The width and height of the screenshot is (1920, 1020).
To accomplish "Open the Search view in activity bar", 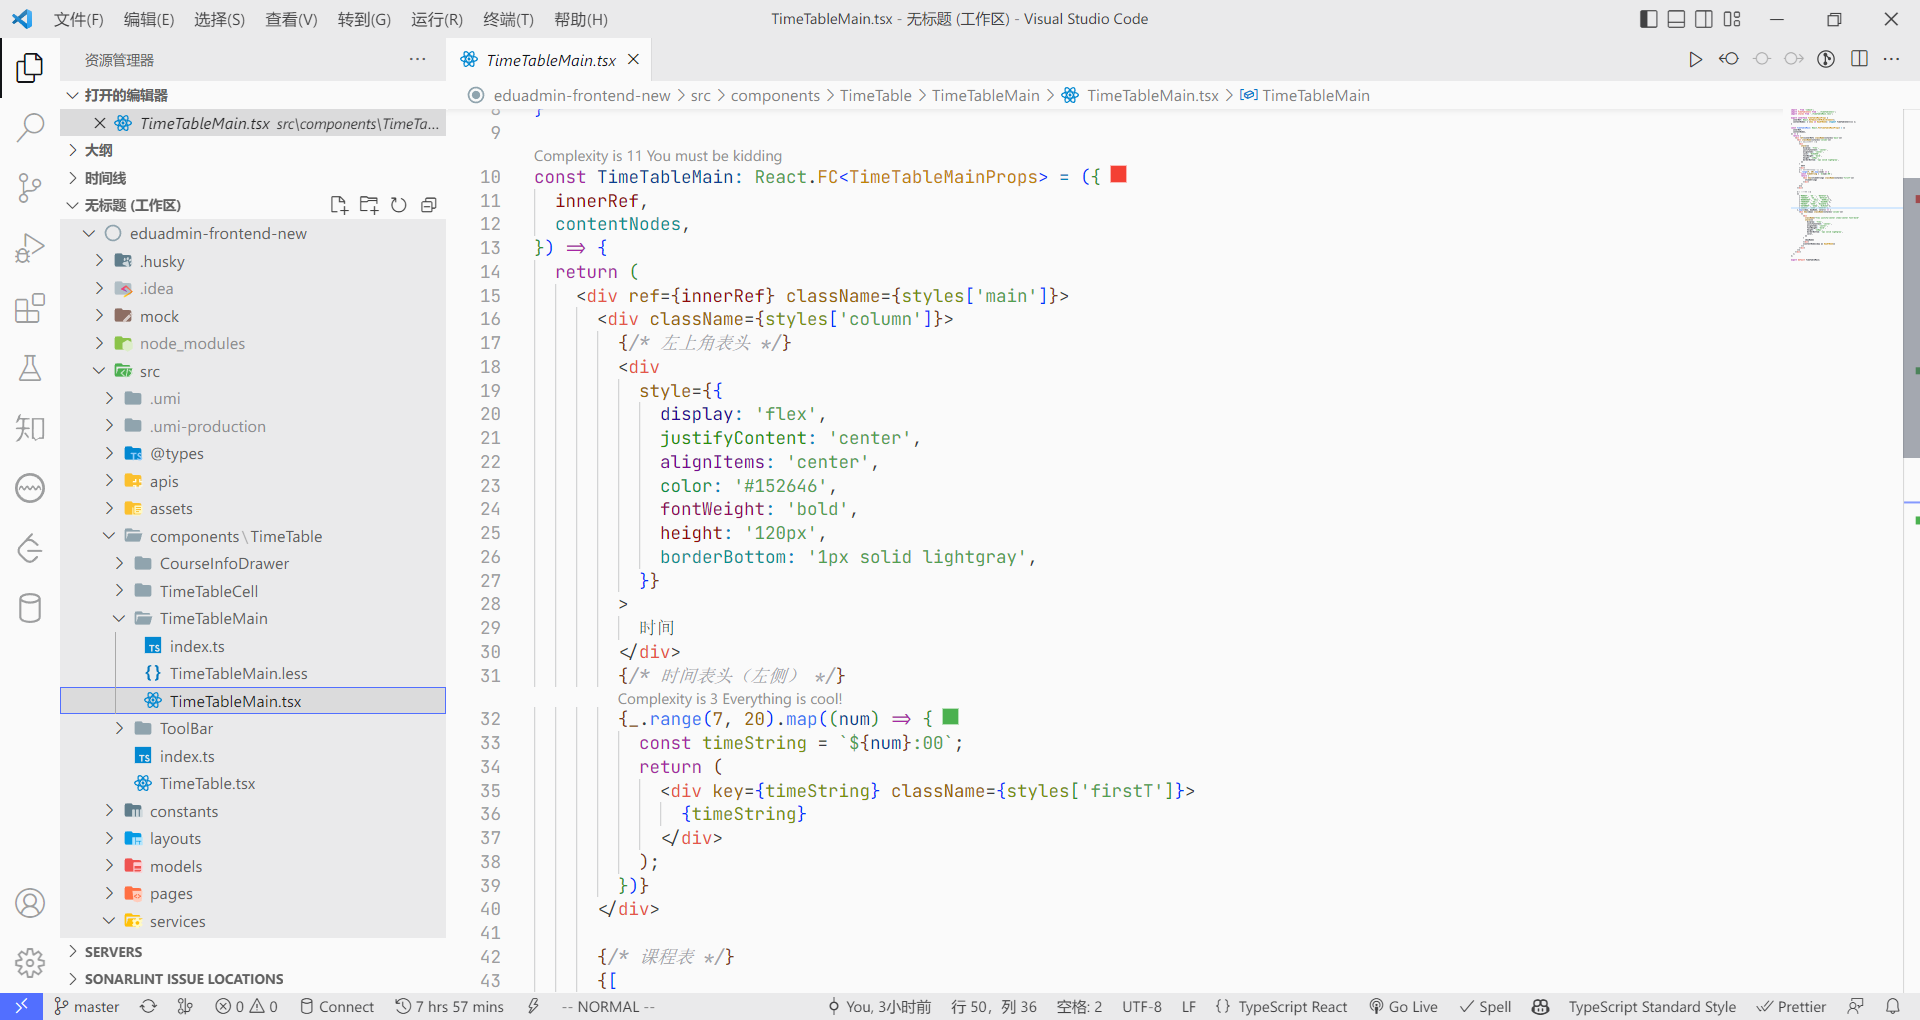I will [x=30, y=127].
